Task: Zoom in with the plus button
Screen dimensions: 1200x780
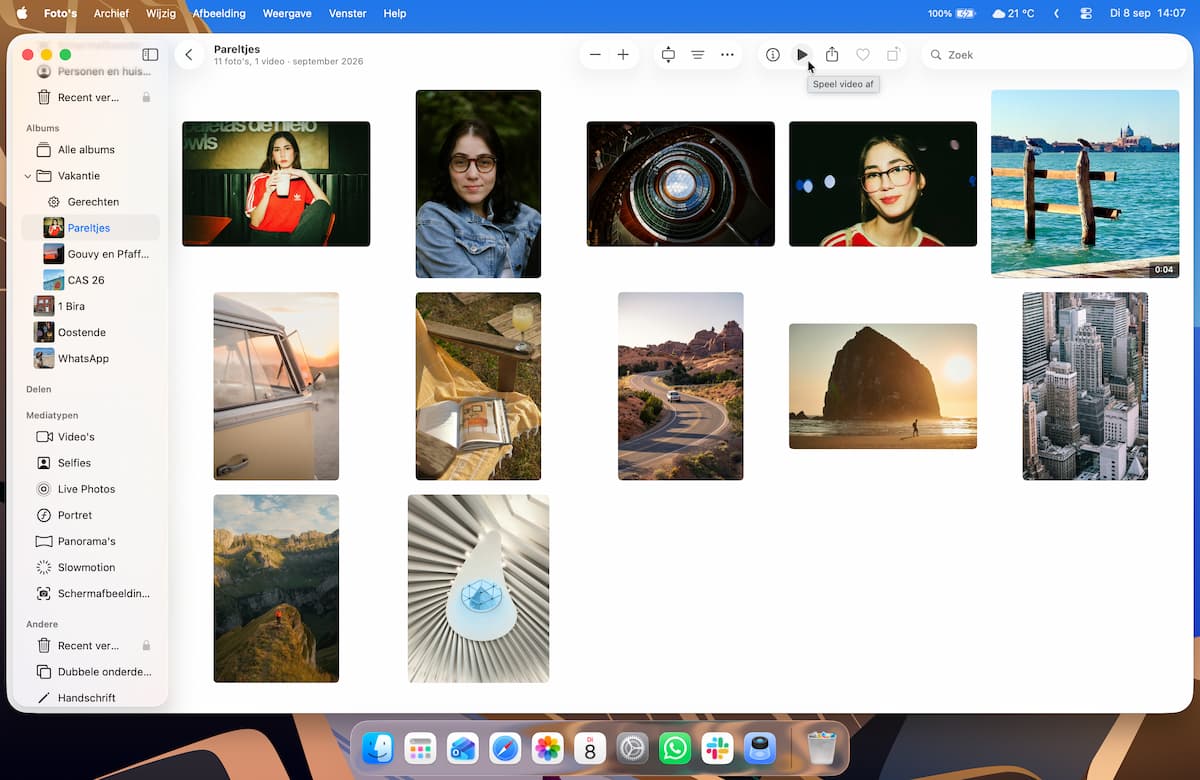Action: (623, 55)
